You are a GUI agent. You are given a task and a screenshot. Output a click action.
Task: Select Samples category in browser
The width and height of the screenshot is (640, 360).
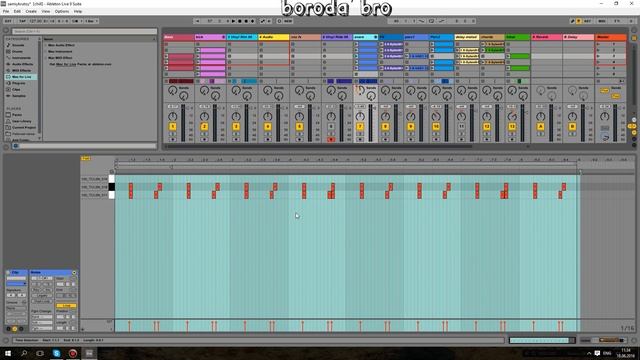pos(19,96)
